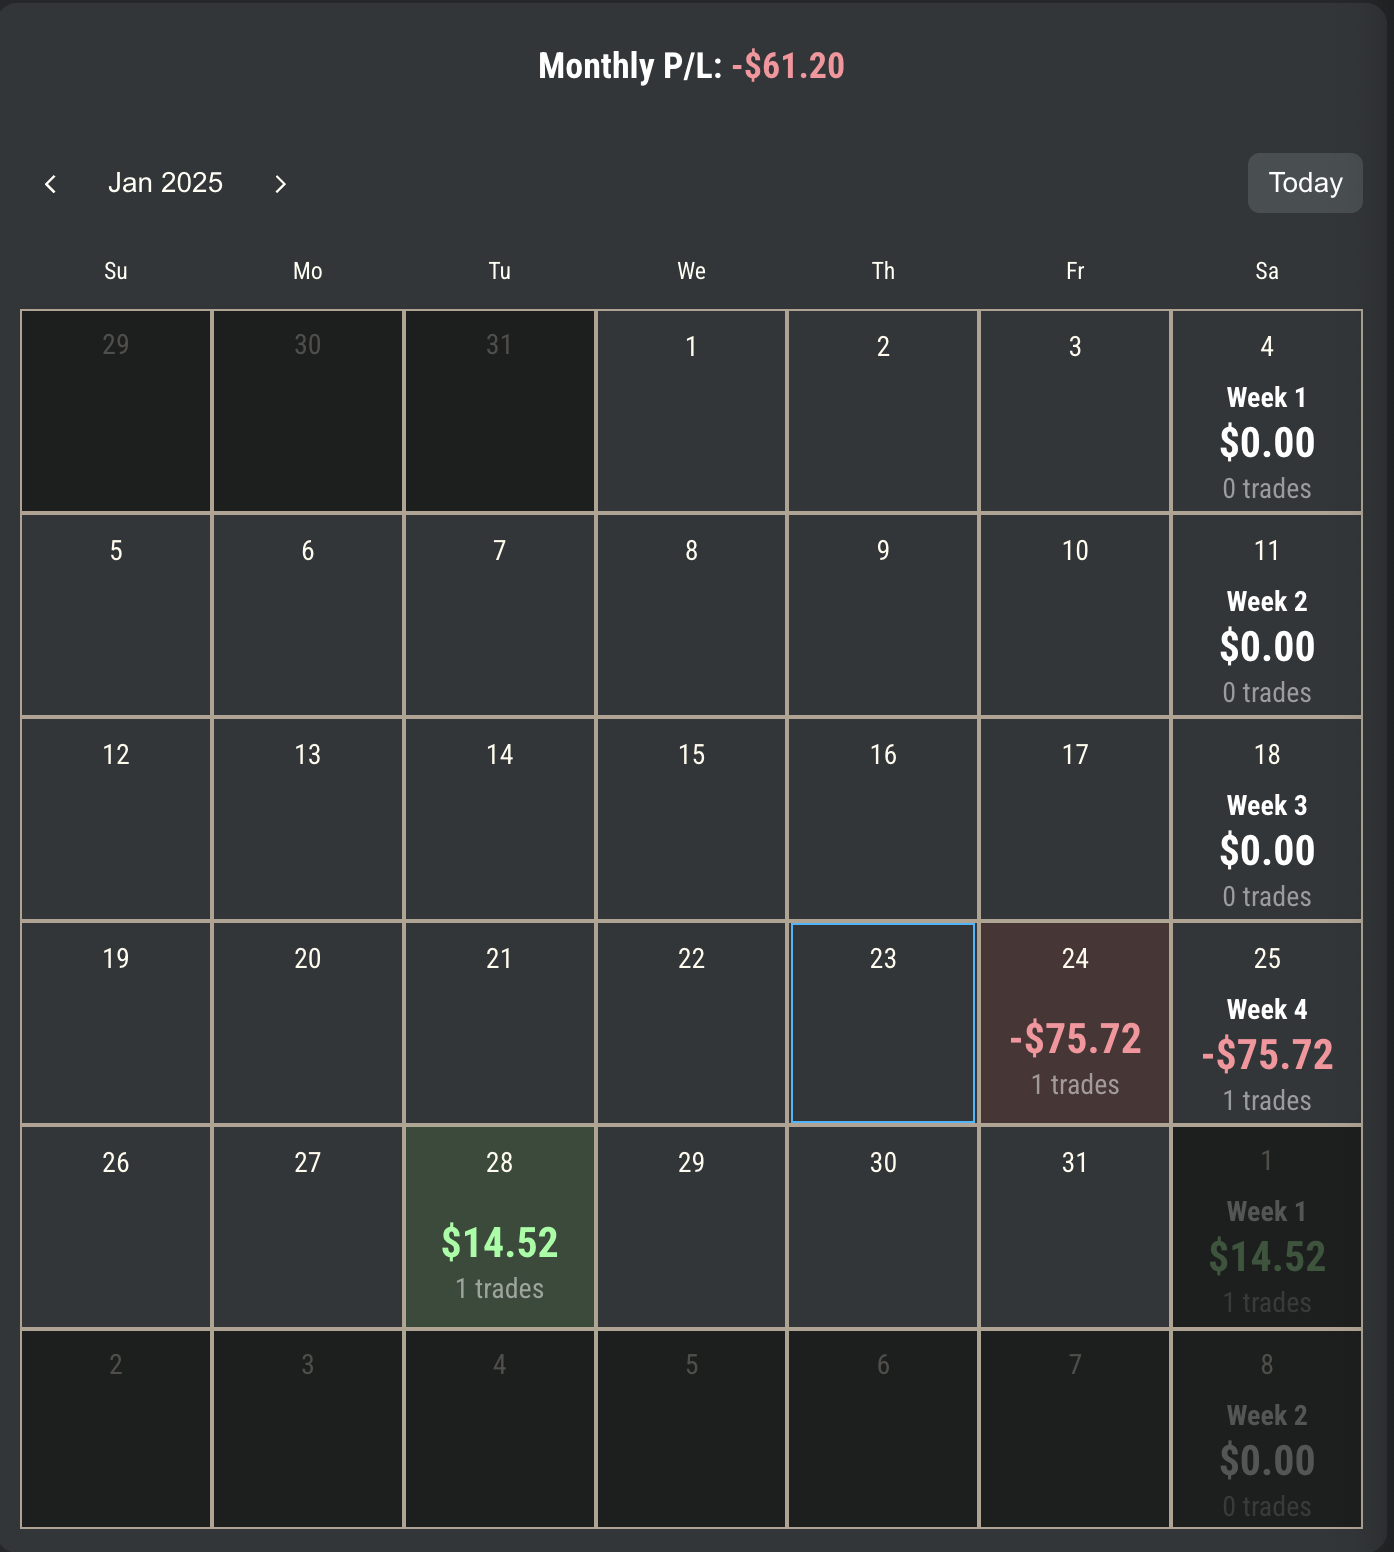Select Monday January 20 cell
Viewport: 1394px width, 1552px height.
307,1023
